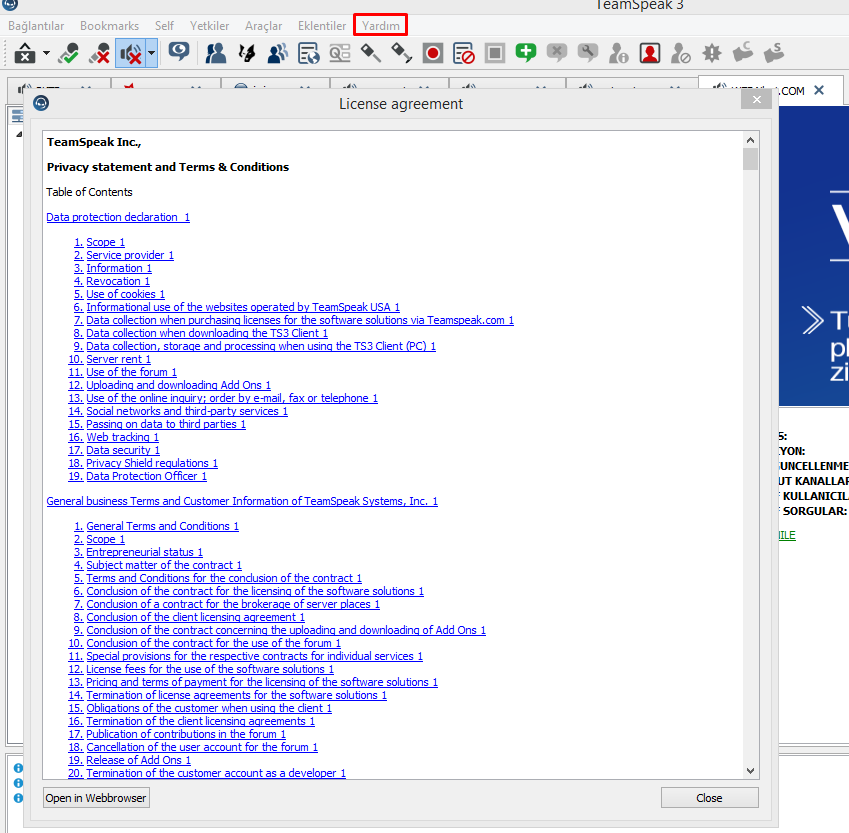
Task: Toggle away status briefcase icon
Action: pyautogui.click(x=24, y=53)
